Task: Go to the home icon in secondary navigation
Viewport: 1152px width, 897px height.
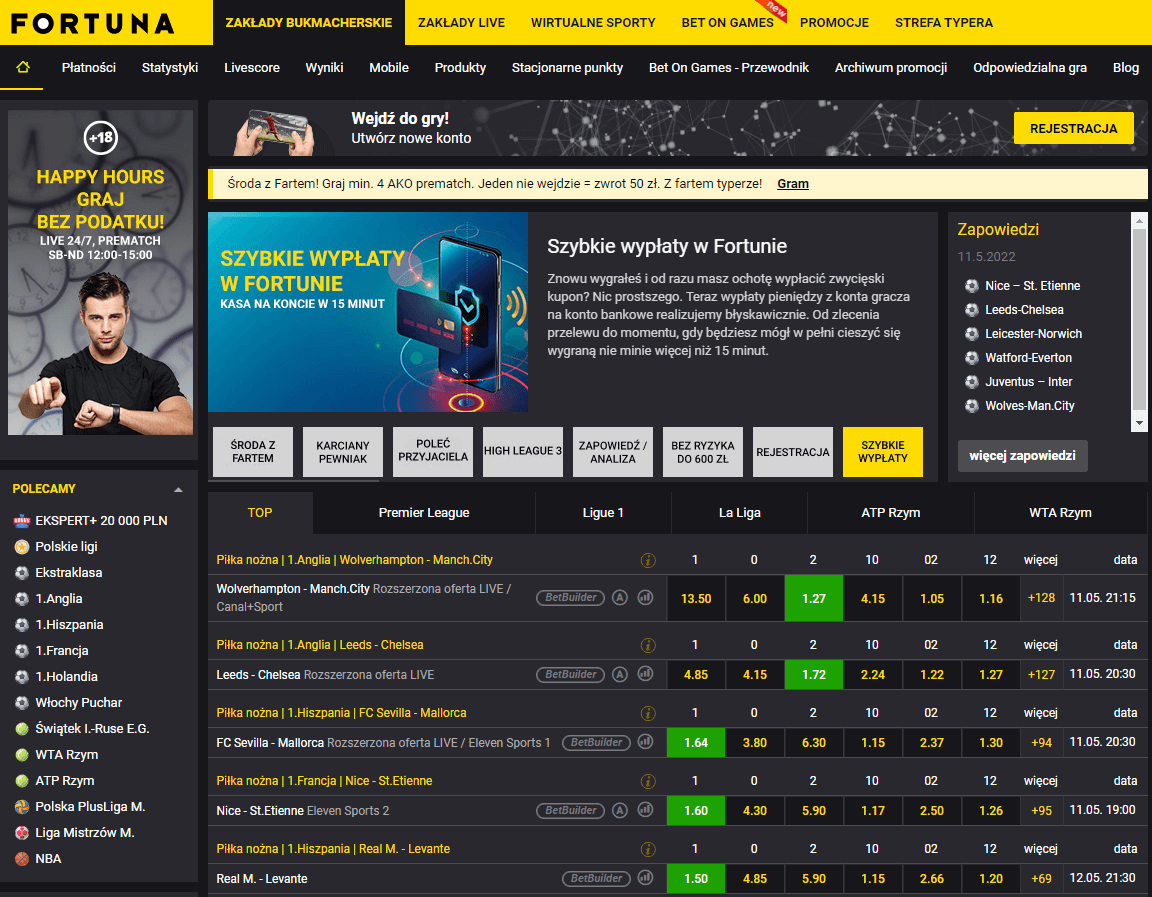Action: pyautogui.click(x=23, y=67)
